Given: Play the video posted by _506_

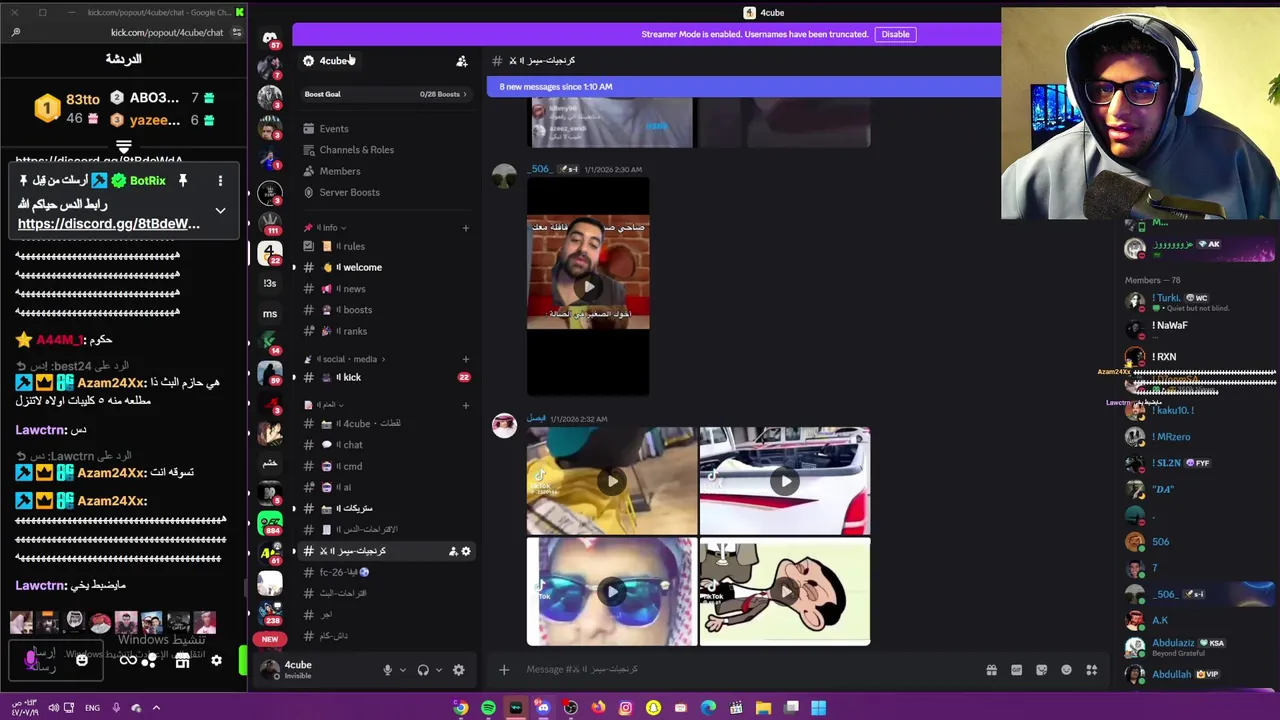Looking at the screenshot, I should coord(588,287).
